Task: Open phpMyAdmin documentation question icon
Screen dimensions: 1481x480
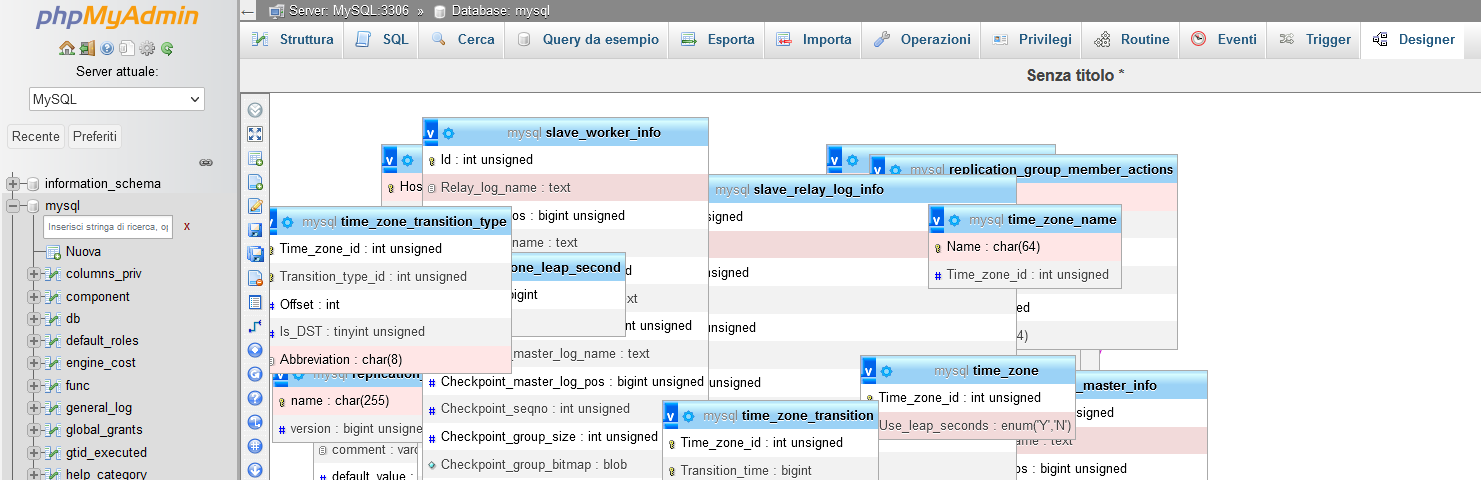Action: tap(107, 48)
